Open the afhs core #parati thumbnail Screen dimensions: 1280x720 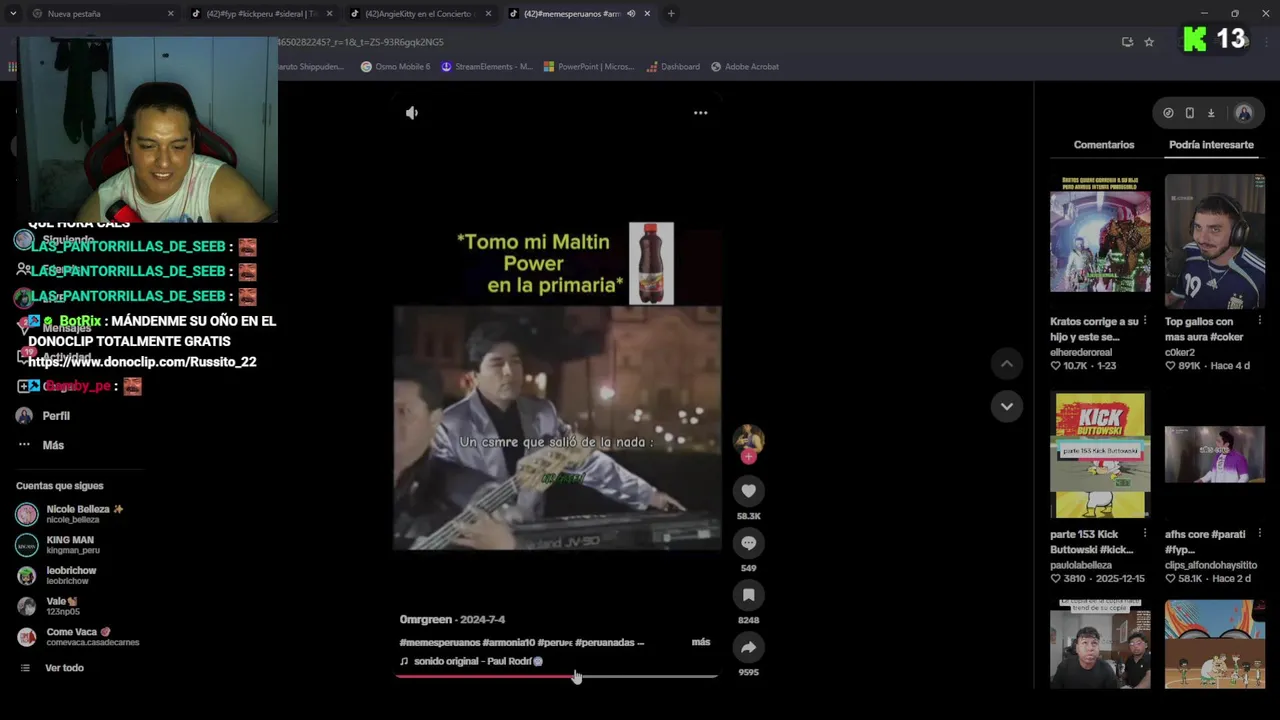point(1214,454)
